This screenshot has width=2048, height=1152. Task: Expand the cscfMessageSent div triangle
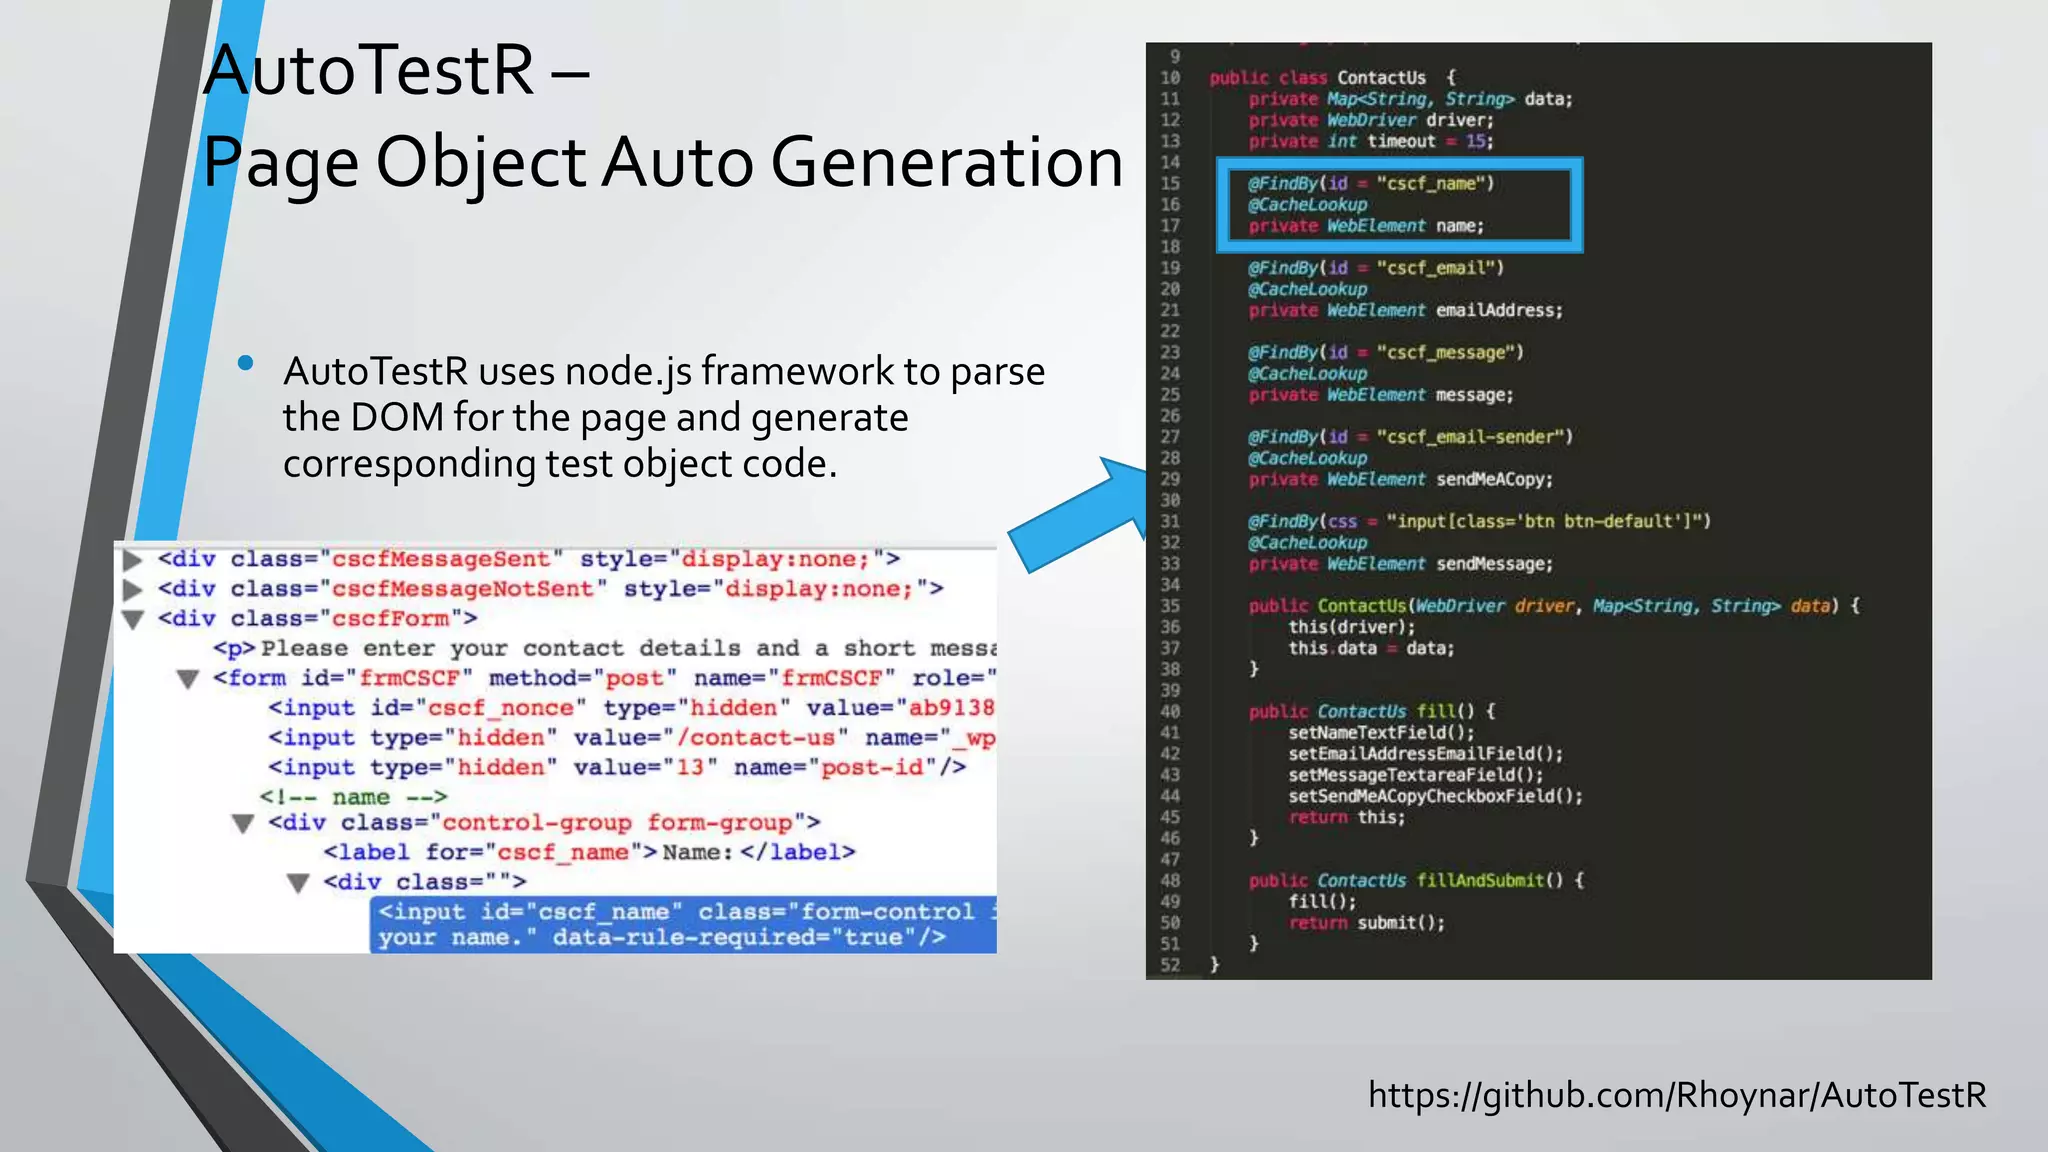click(x=132, y=560)
